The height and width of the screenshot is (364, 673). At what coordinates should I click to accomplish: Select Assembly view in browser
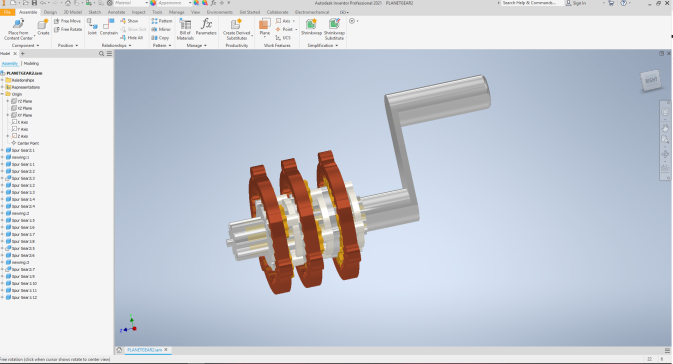click(10, 64)
